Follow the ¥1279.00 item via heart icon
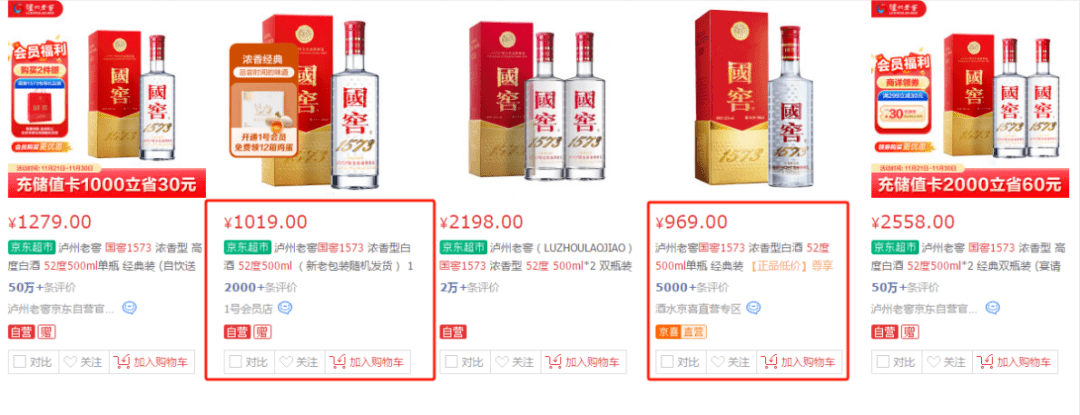The image size is (1080, 415). (x=83, y=362)
